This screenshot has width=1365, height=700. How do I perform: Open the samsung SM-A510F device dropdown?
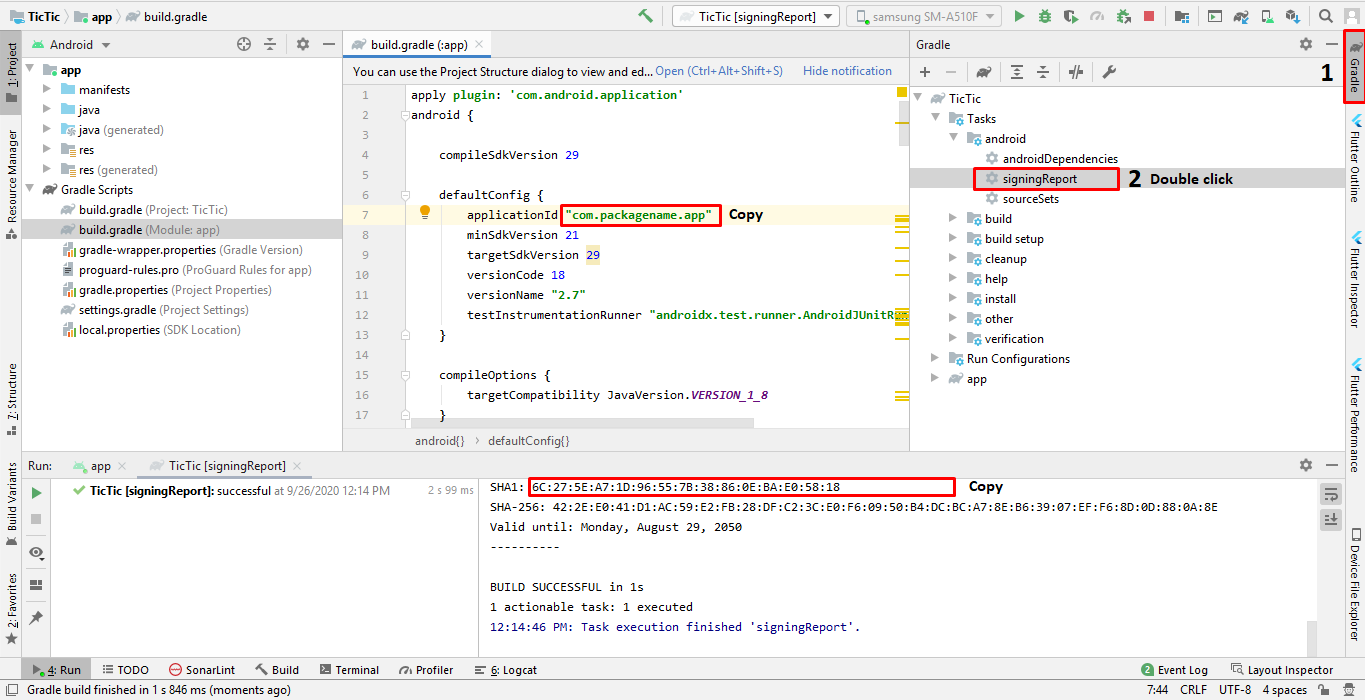(923, 16)
